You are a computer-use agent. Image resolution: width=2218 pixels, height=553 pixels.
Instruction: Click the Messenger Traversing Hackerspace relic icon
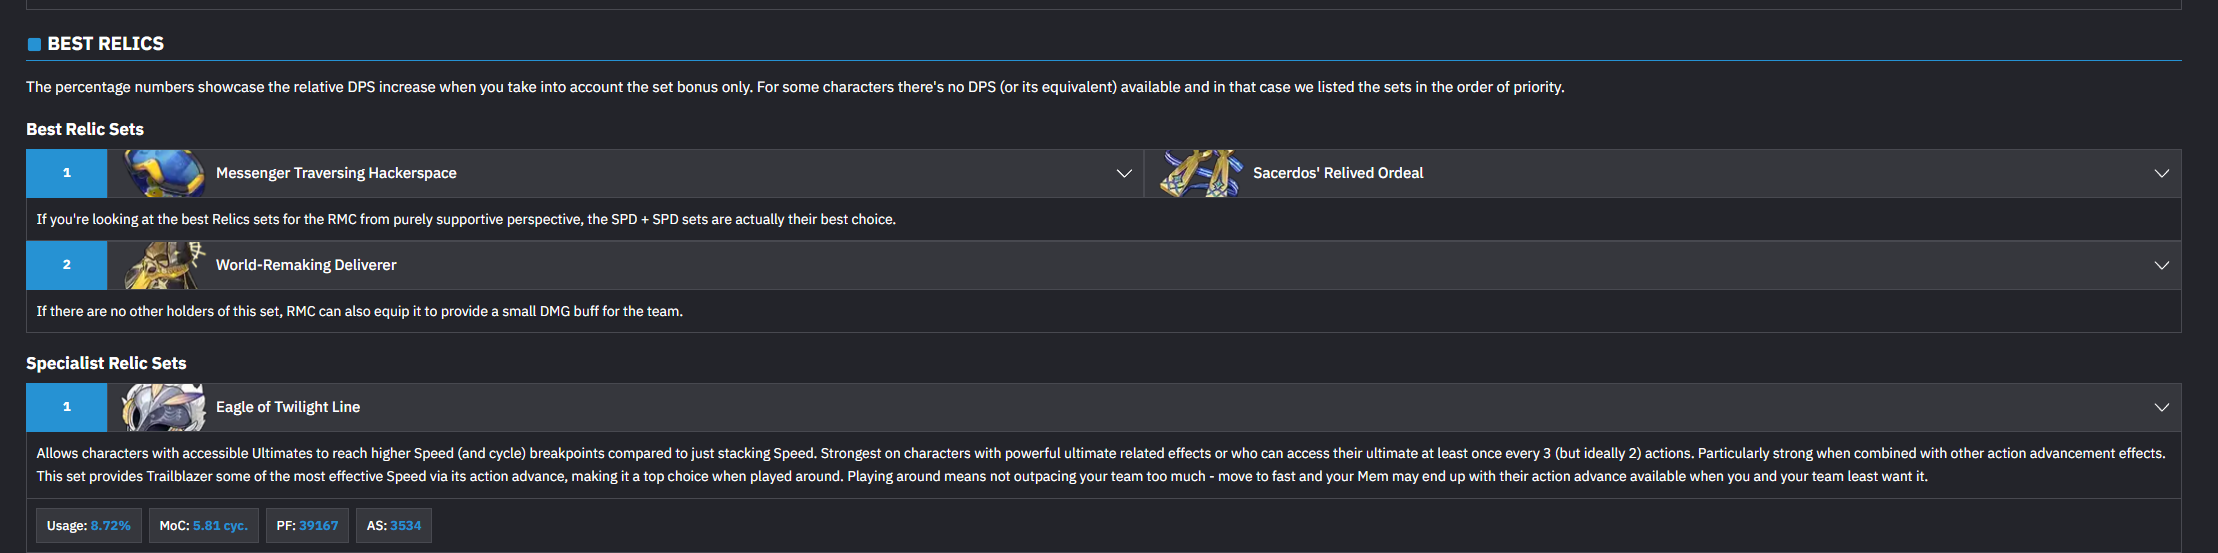(x=164, y=173)
